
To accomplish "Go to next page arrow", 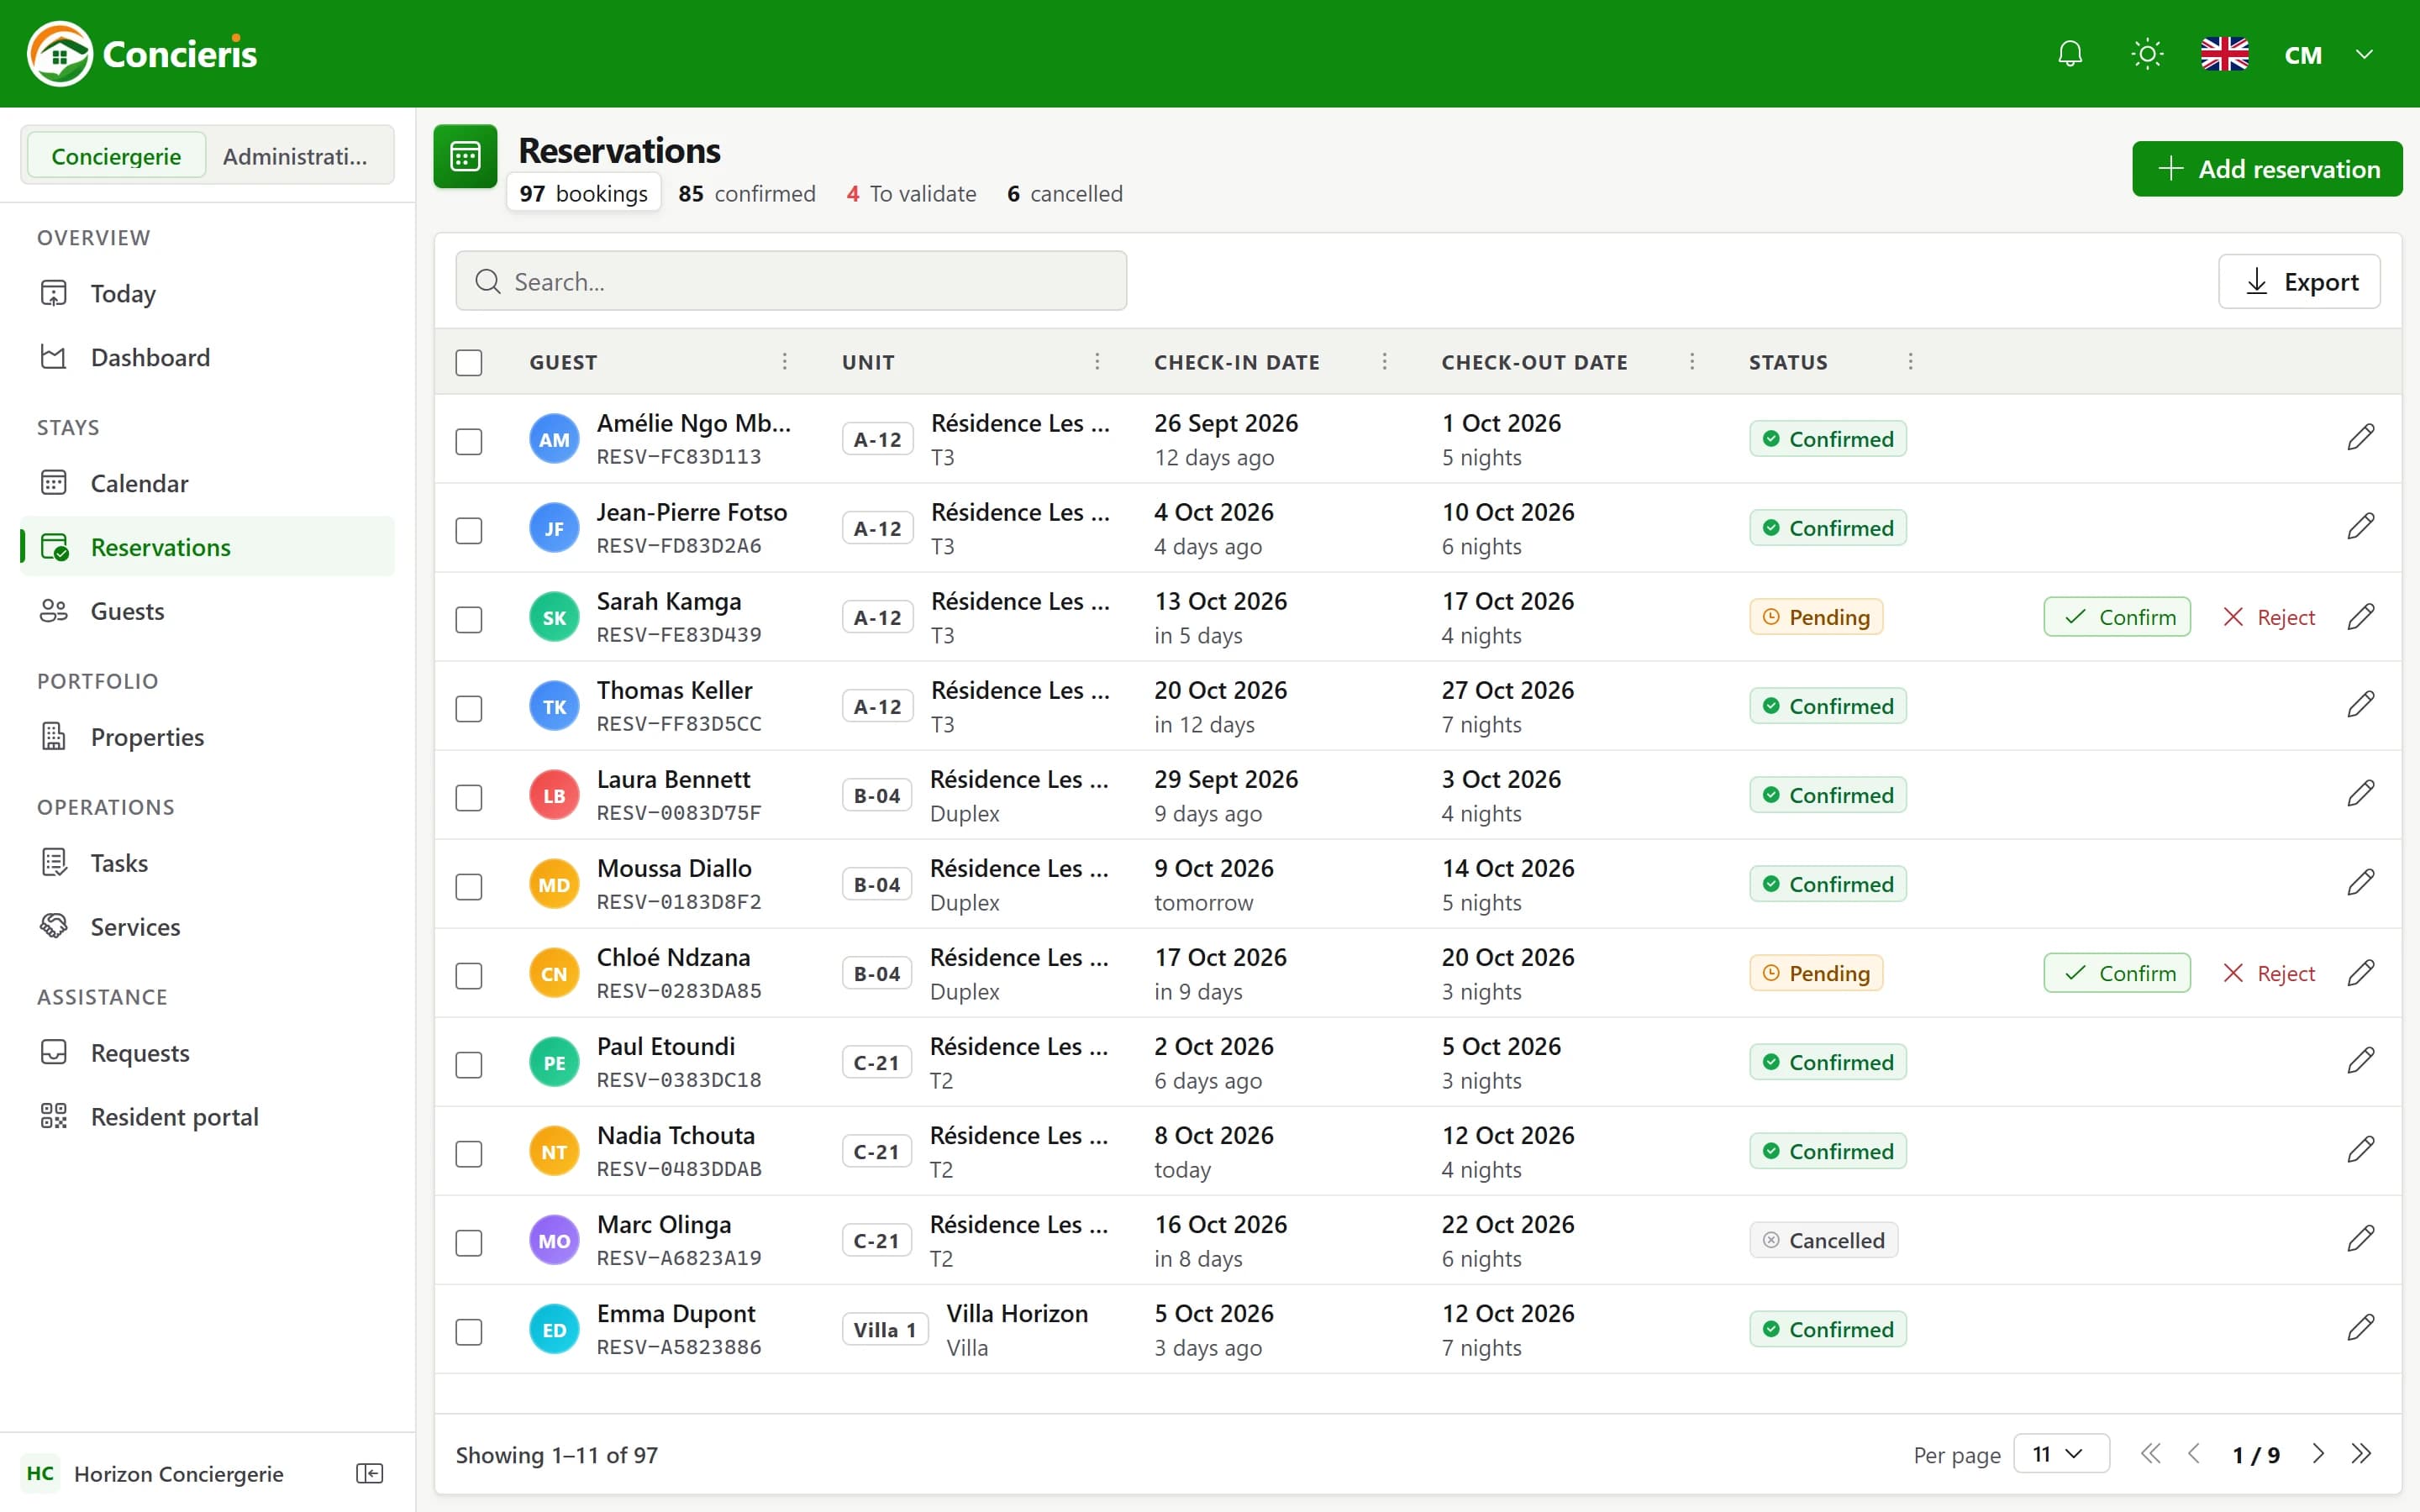I will (2317, 1454).
